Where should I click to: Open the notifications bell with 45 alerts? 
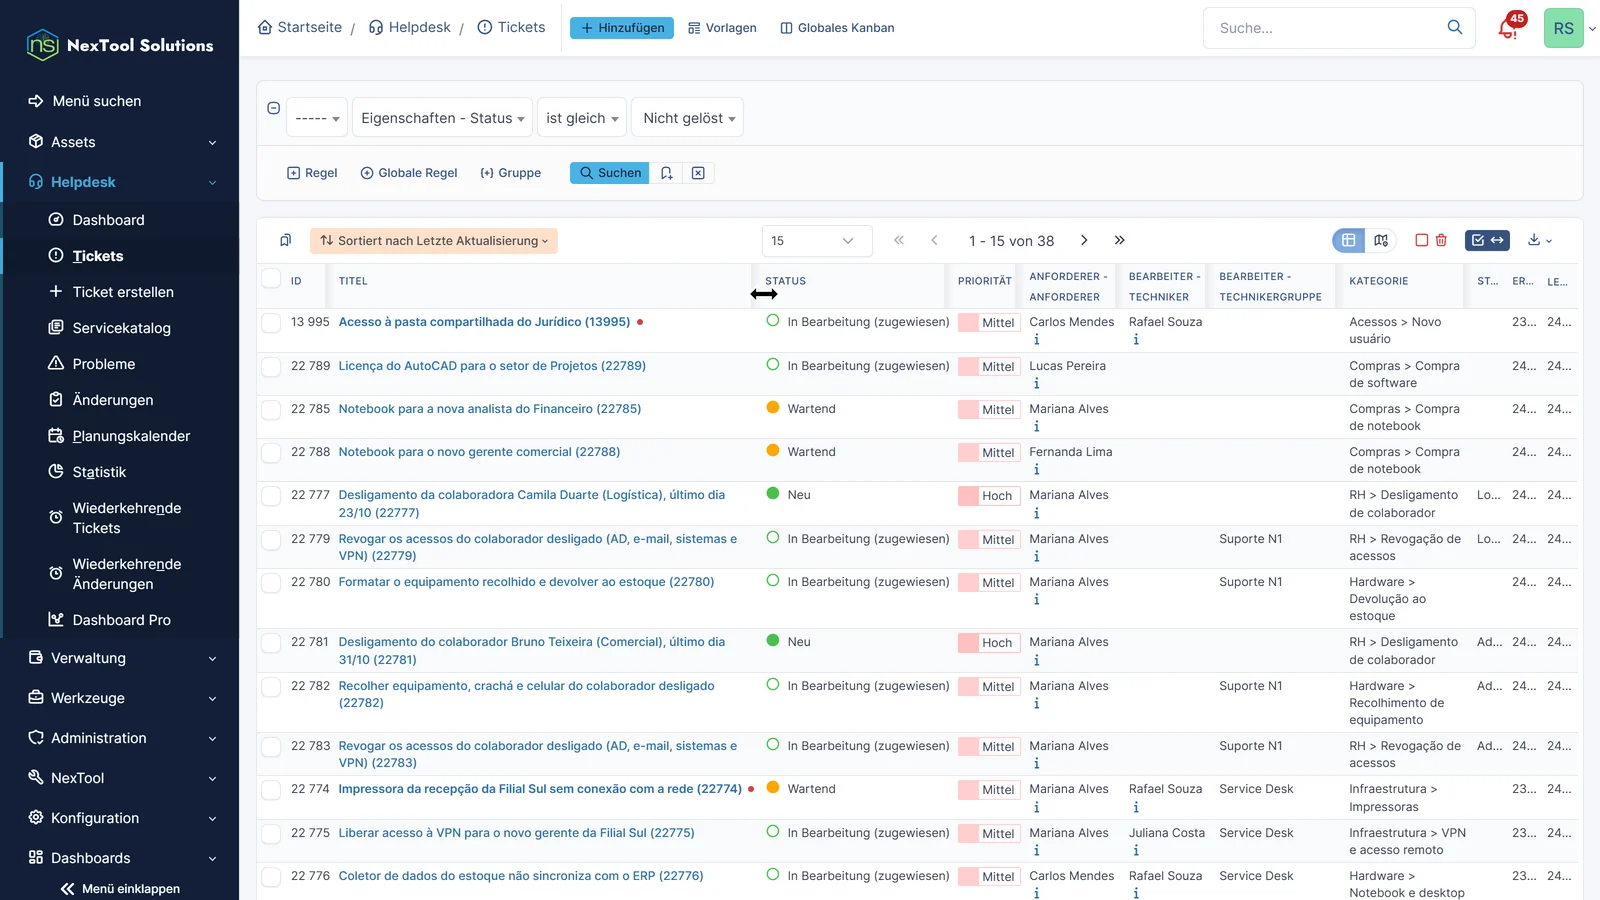click(1510, 27)
